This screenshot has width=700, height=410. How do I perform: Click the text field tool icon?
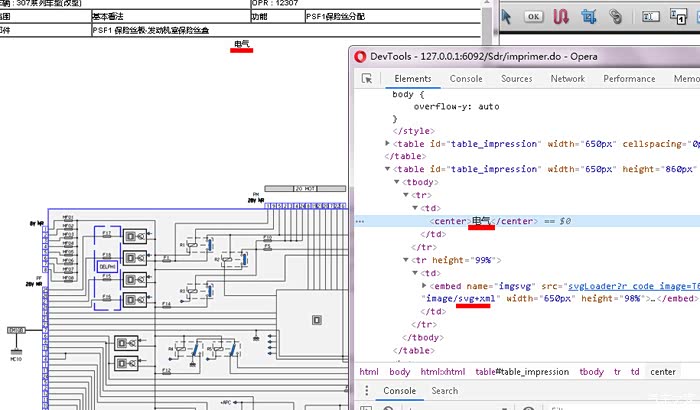[x=650, y=16]
